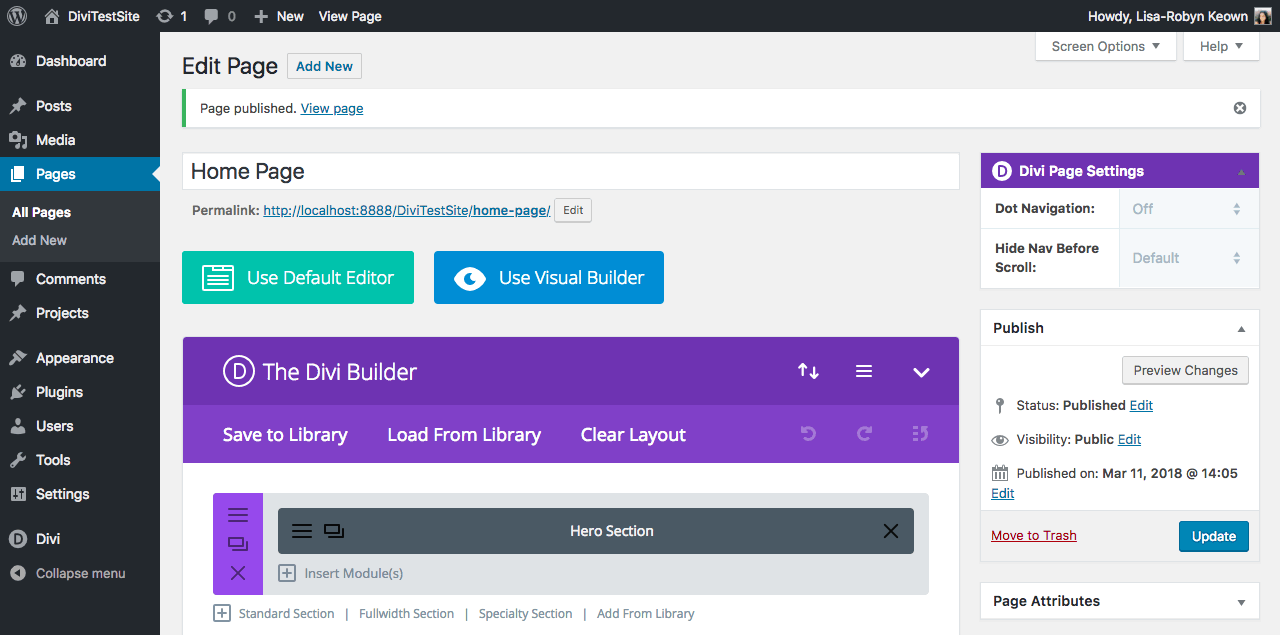The height and width of the screenshot is (635, 1280).
Task: Clone the section using purple bar icon
Action: pos(238,544)
